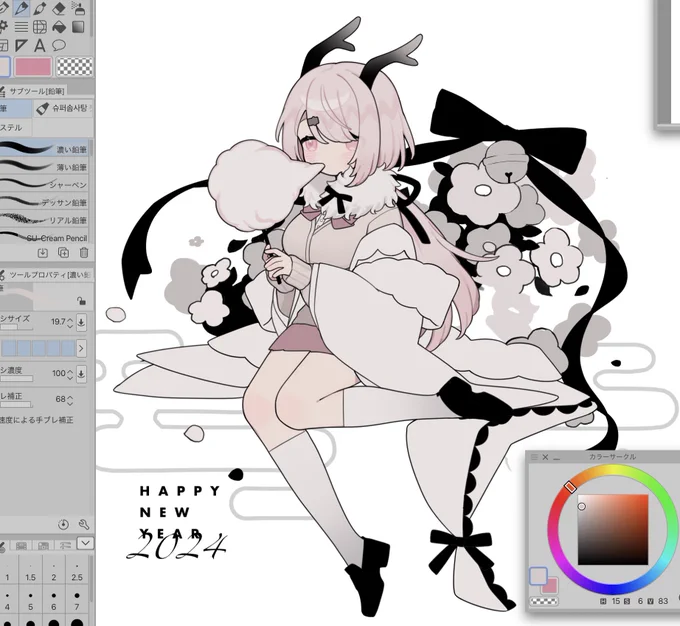Click the hue ring handle on color wheel
This screenshot has height=626, width=680.
571,487
